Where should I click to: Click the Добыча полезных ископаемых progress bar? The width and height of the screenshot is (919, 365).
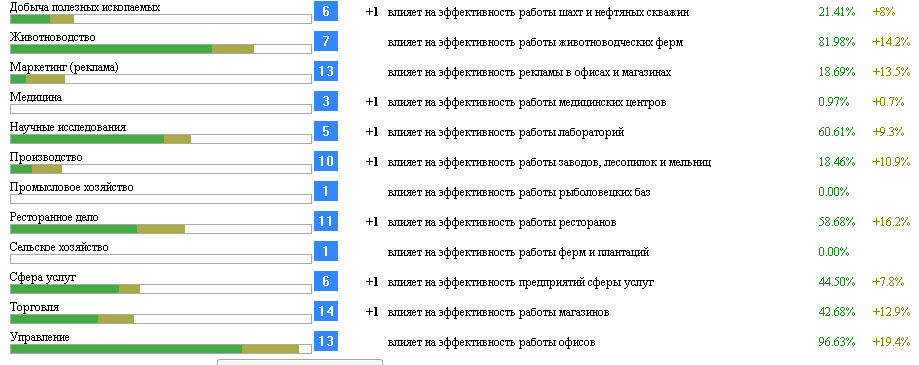(161, 19)
